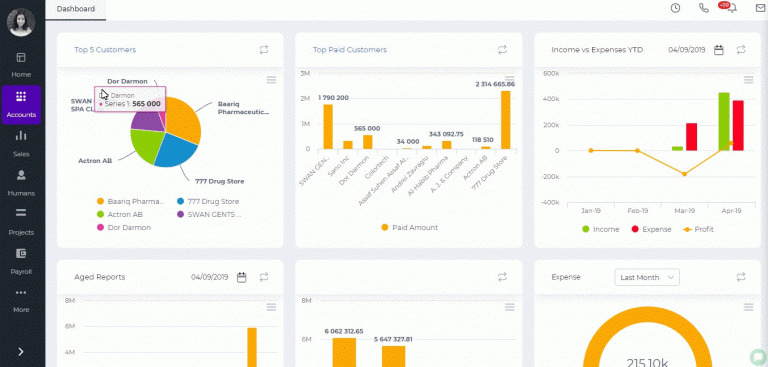Open the Payroll module icon

pyautogui.click(x=21, y=253)
